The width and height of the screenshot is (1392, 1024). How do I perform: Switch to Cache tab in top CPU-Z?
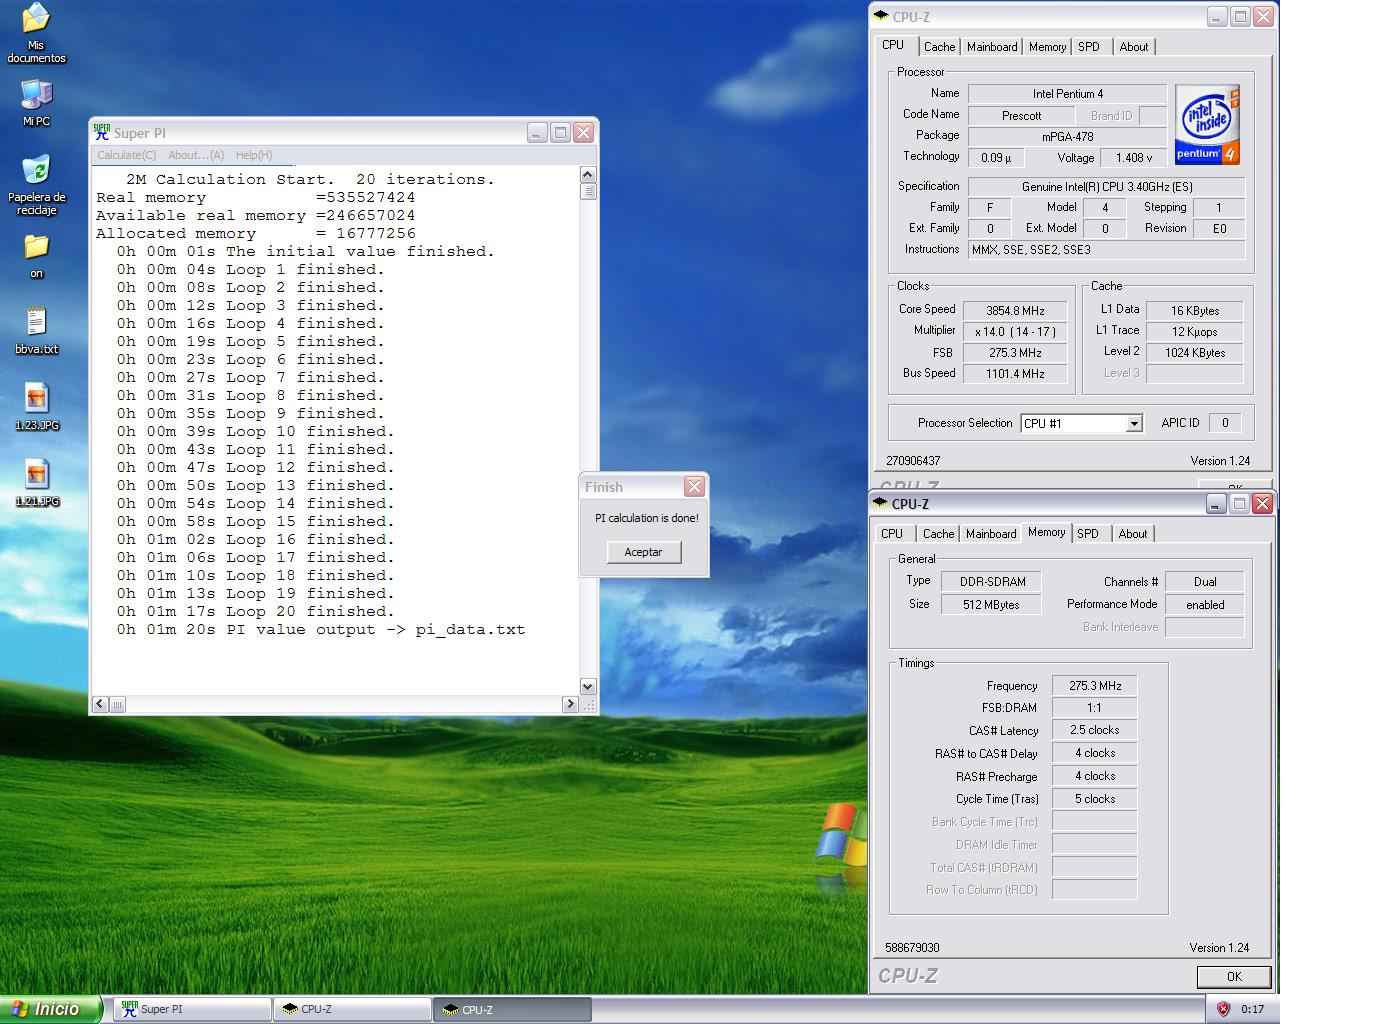pyautogui.click(x=939, y=47)
